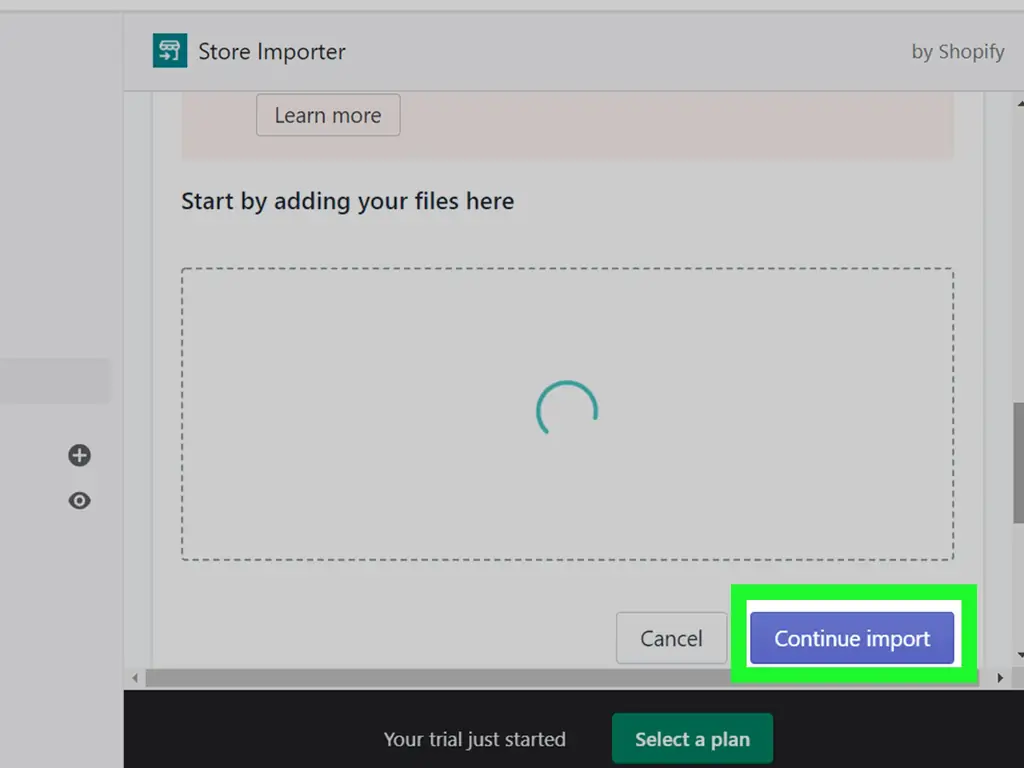This screenshot has width=1024, height=768.
Task: Click the Store Importer title text
Action: pyautogui.click(x=272, y=52)
